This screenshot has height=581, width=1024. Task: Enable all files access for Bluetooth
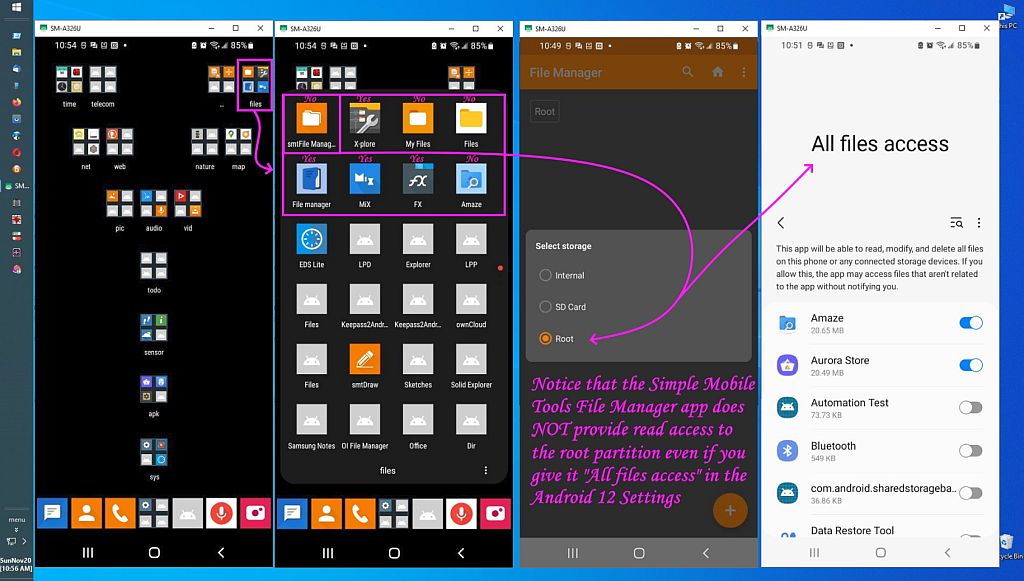coord(970,450)
